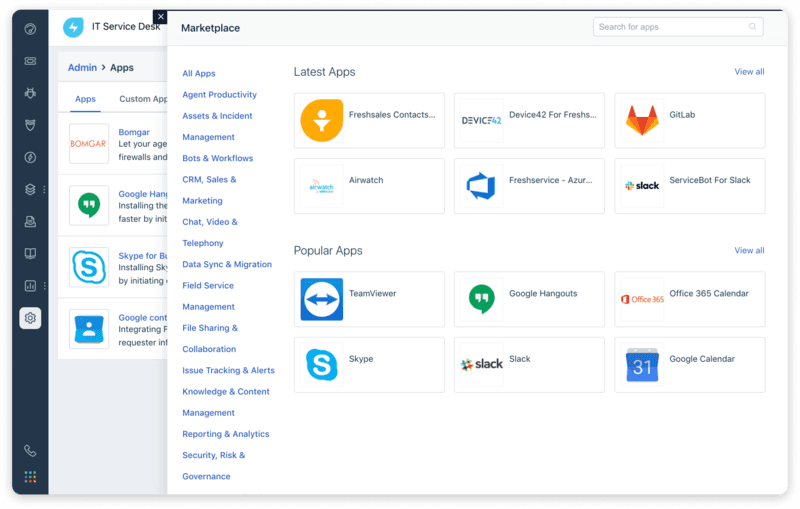The height and width of the screenshot is (509, 800).
Task: Click the Office 365 logo icon
Action: (x=642, y=299)
